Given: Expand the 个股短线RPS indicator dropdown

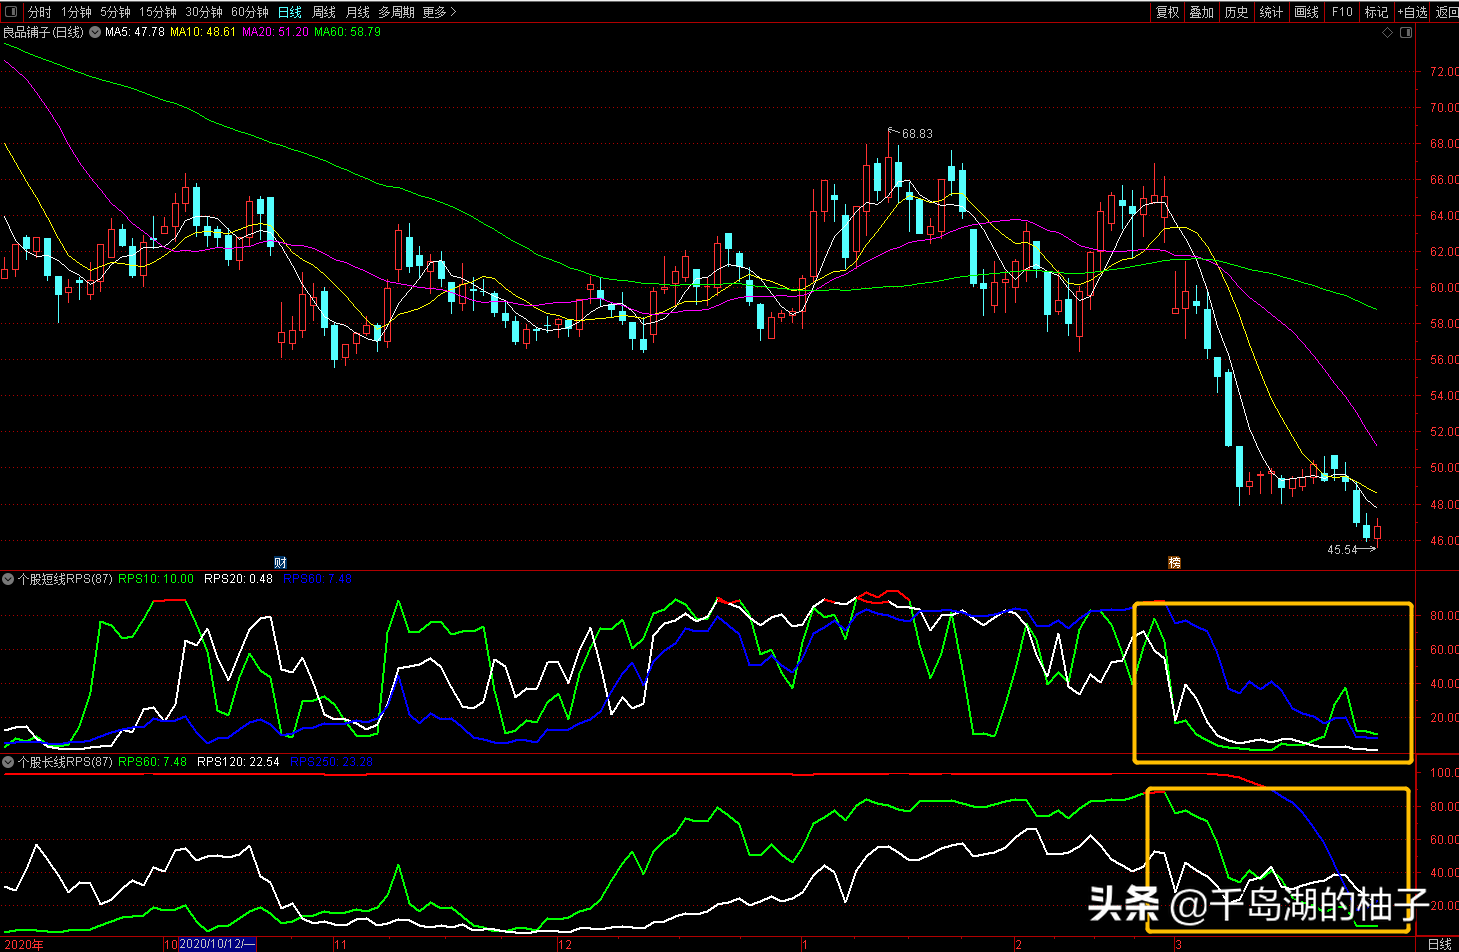Looking at the screenshot, I should (x=8, y=579).
